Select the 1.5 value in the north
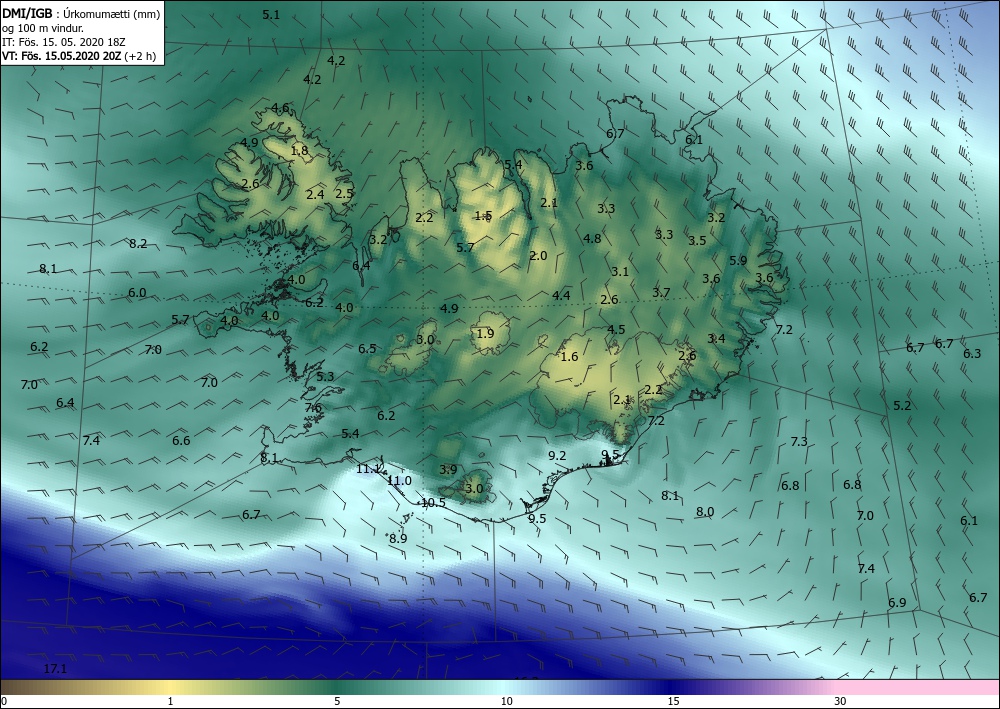 coord(483,216)
